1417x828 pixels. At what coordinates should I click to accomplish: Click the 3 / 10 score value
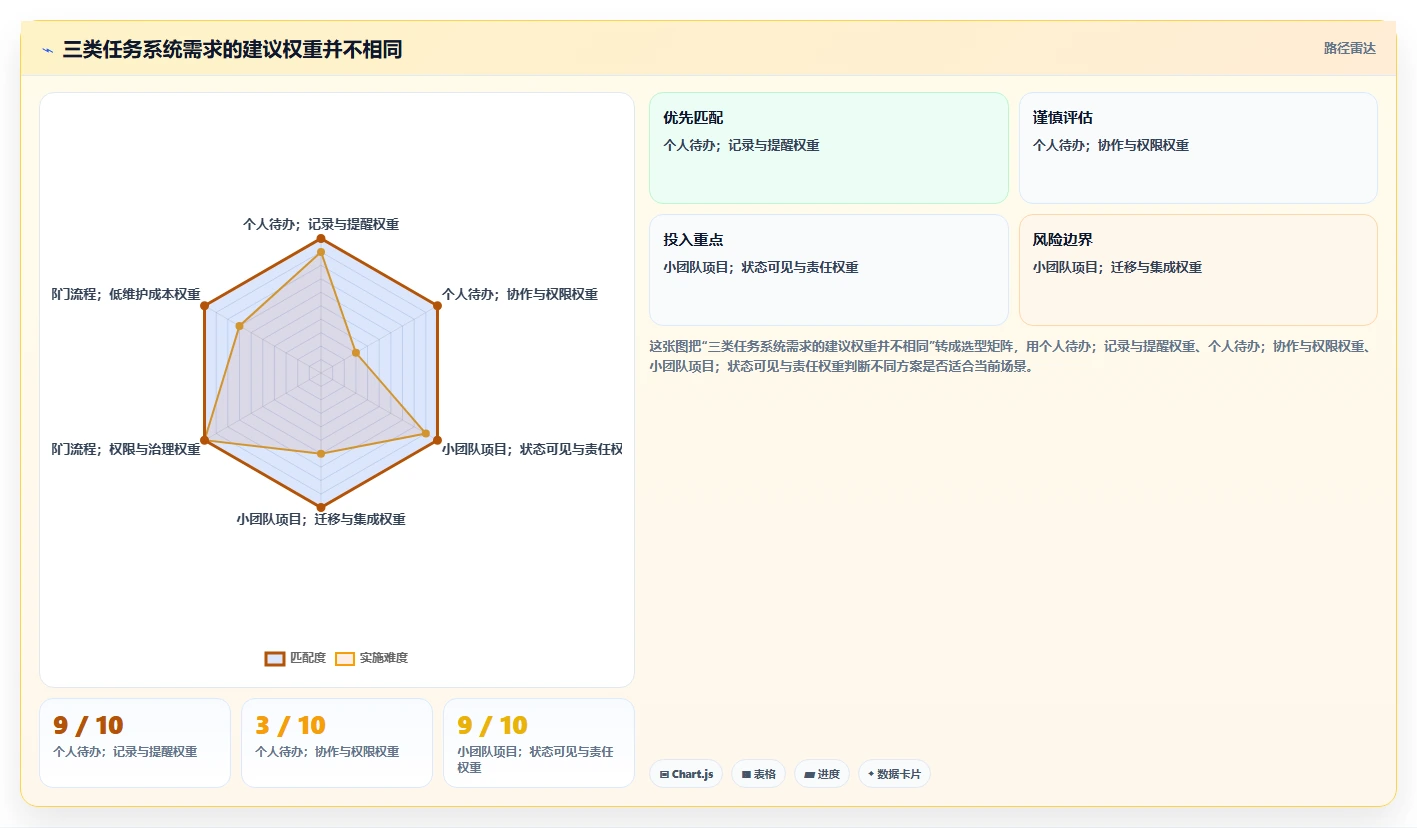[x=290, y=725]
